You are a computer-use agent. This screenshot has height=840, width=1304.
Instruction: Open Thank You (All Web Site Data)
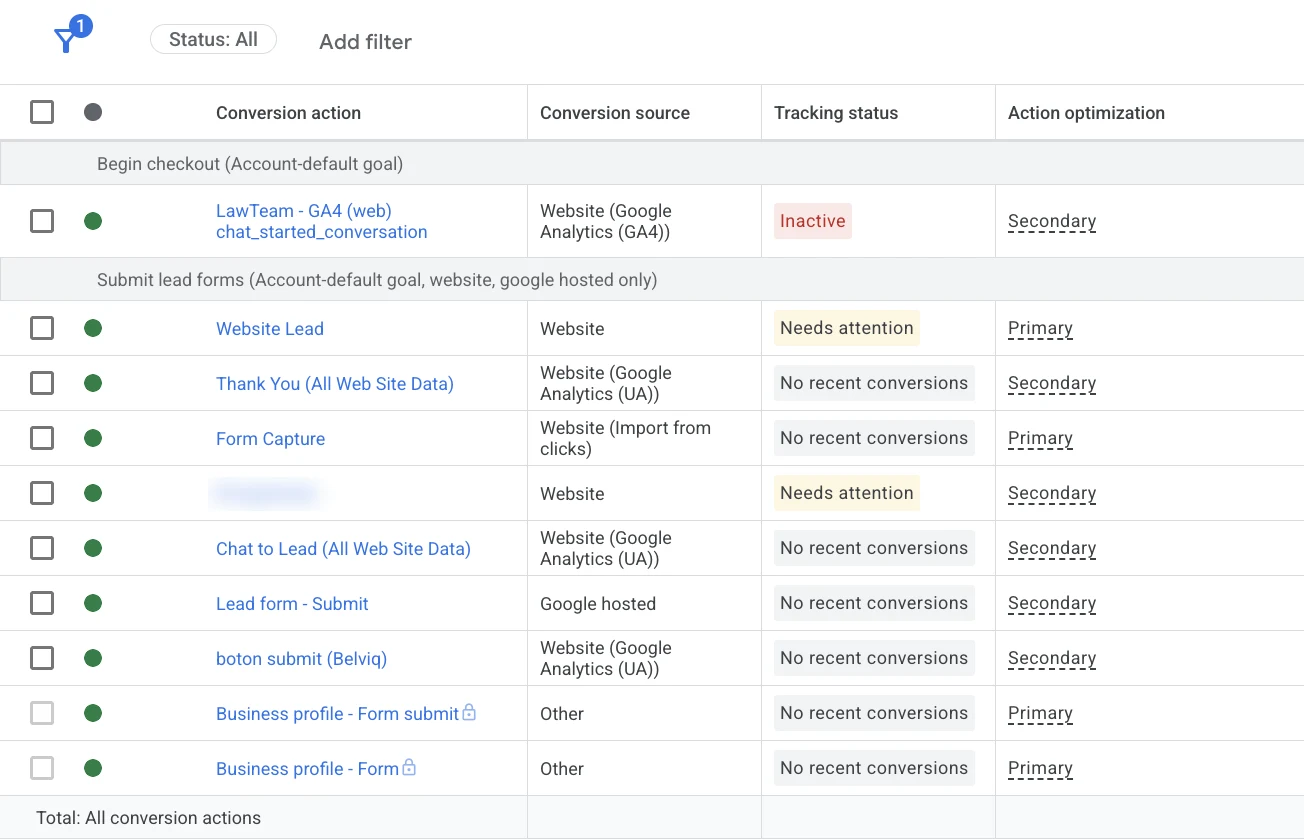click(x=335, y=384)
